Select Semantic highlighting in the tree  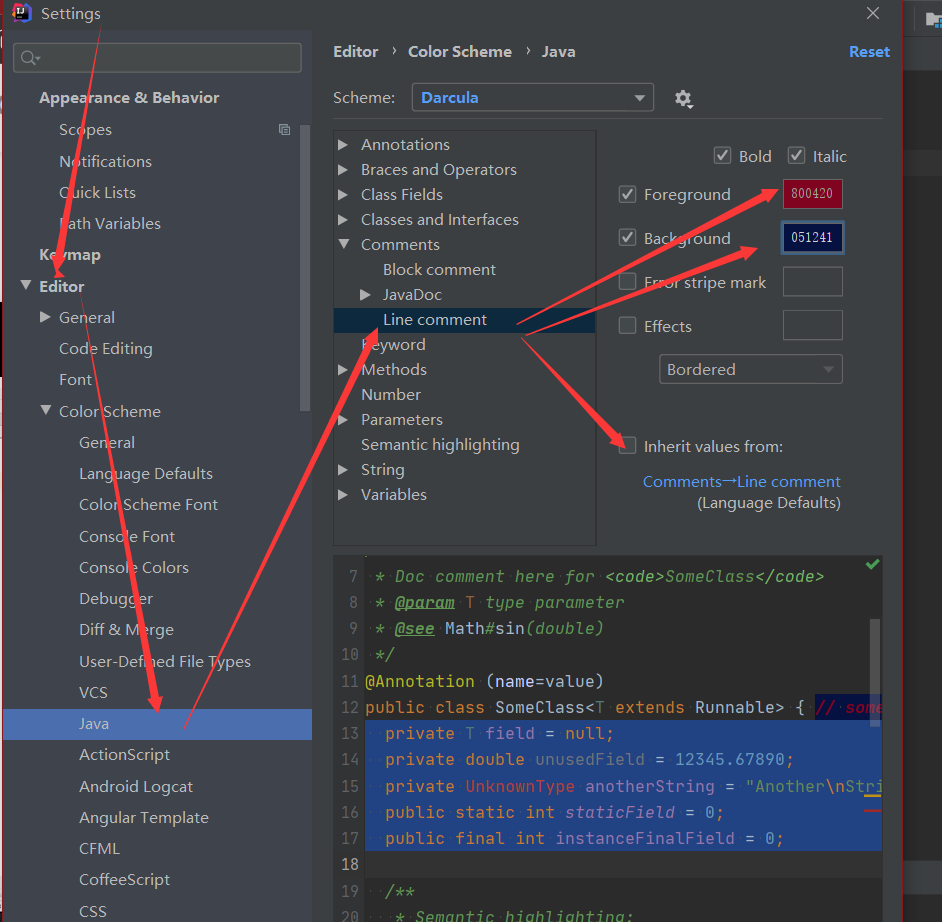(440, 444)
